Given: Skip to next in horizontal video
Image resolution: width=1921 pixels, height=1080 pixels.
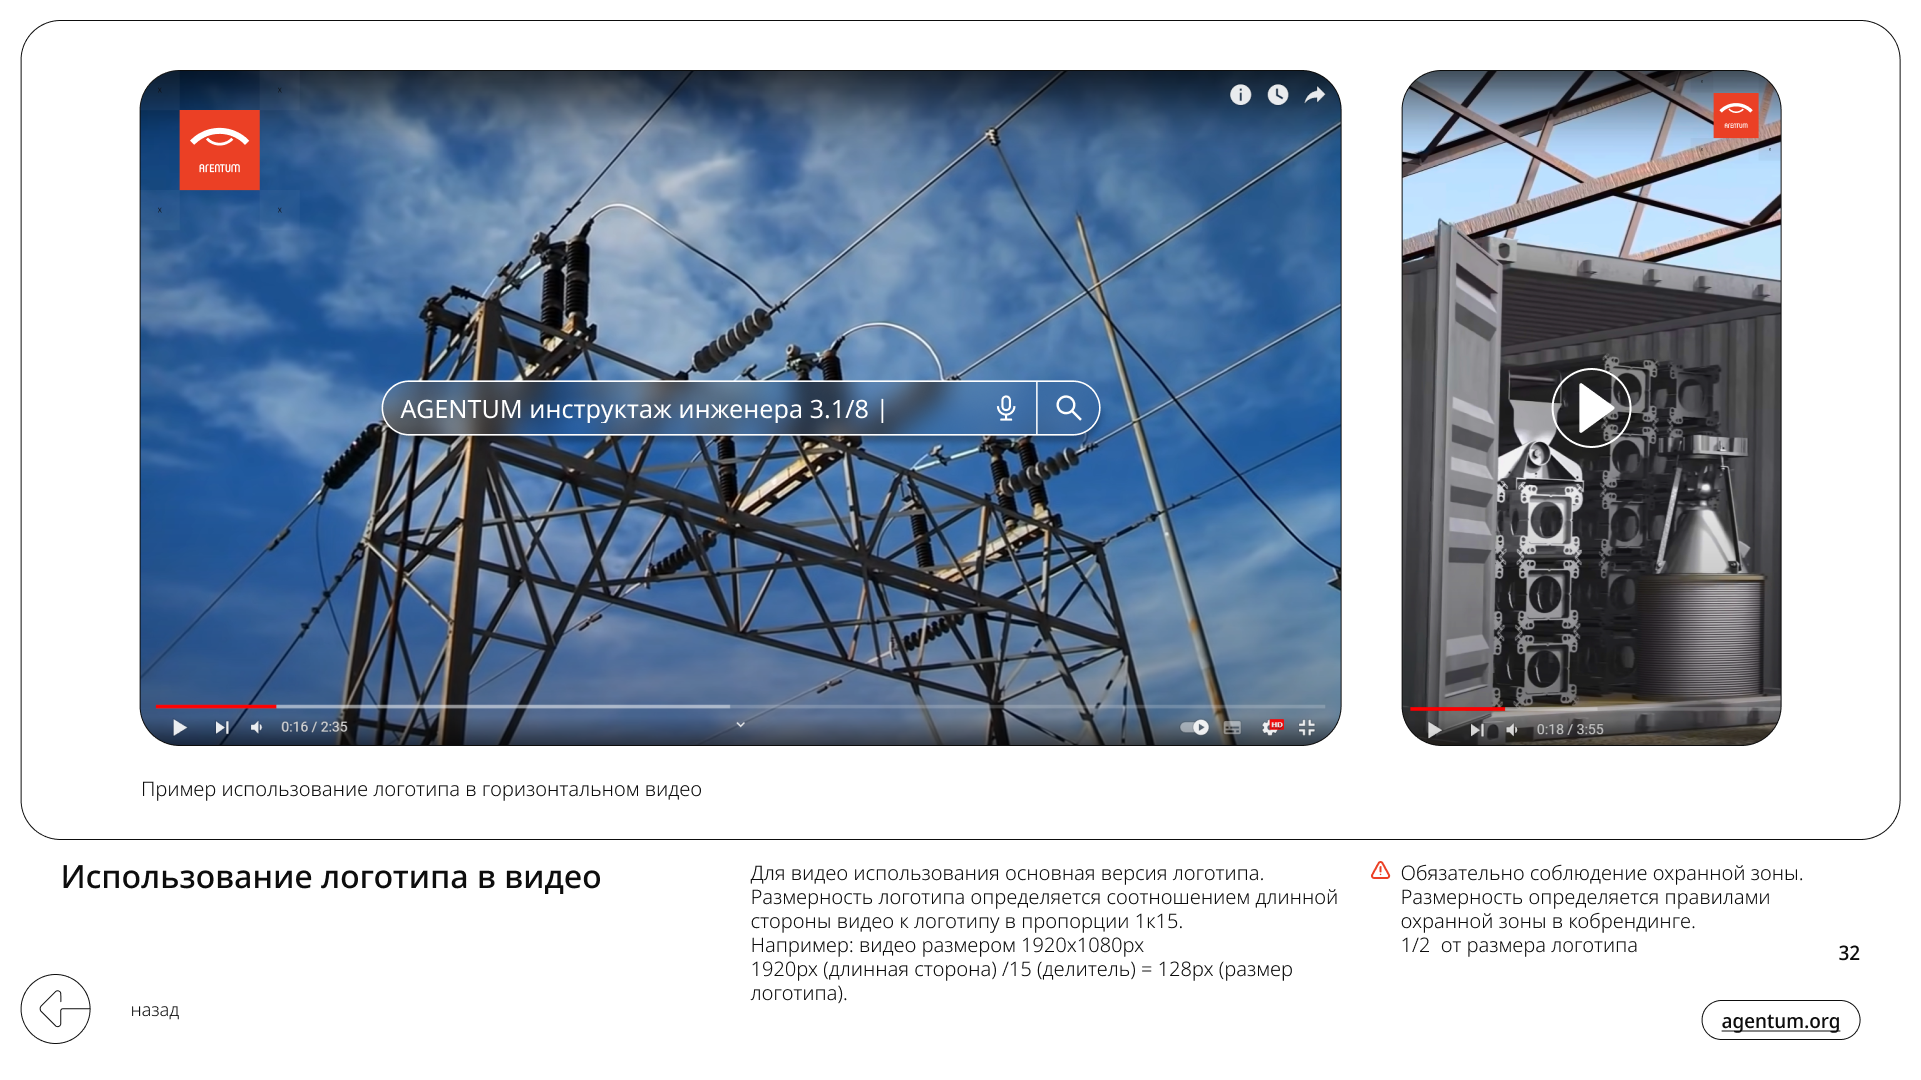Looking at the screenshot, I should click(221, 727).
